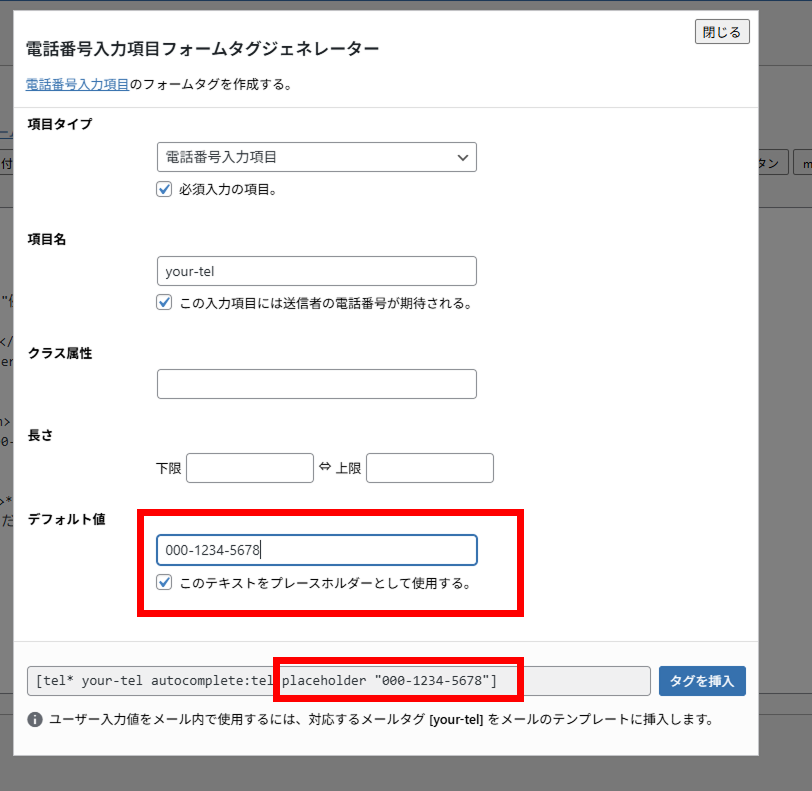Toggle the 送信者の電話番号が期待される checkbox
812x791 pixels.
pos(165,302)
